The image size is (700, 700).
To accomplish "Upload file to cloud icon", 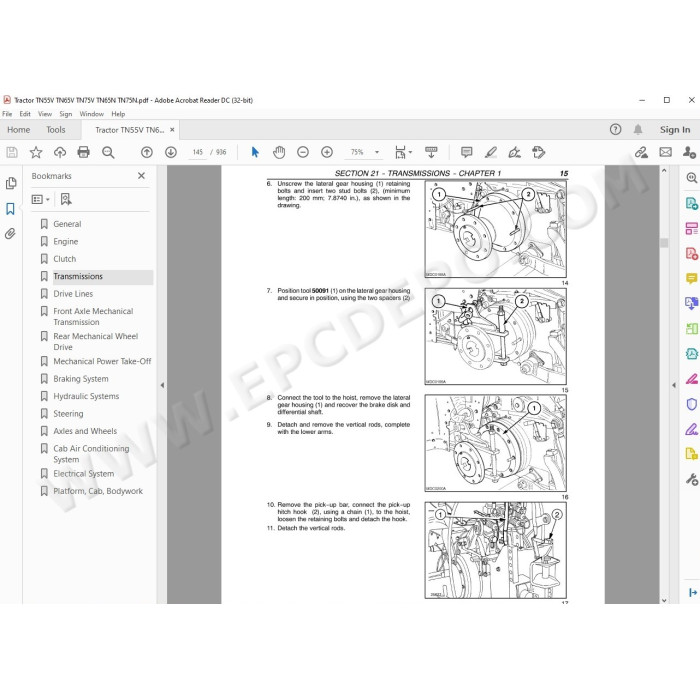I will pos(60,153).
